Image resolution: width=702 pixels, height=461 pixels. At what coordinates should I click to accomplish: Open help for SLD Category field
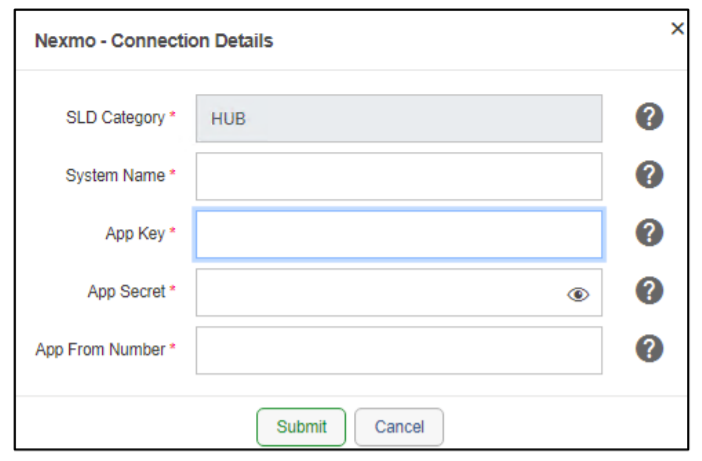(649, 117)
